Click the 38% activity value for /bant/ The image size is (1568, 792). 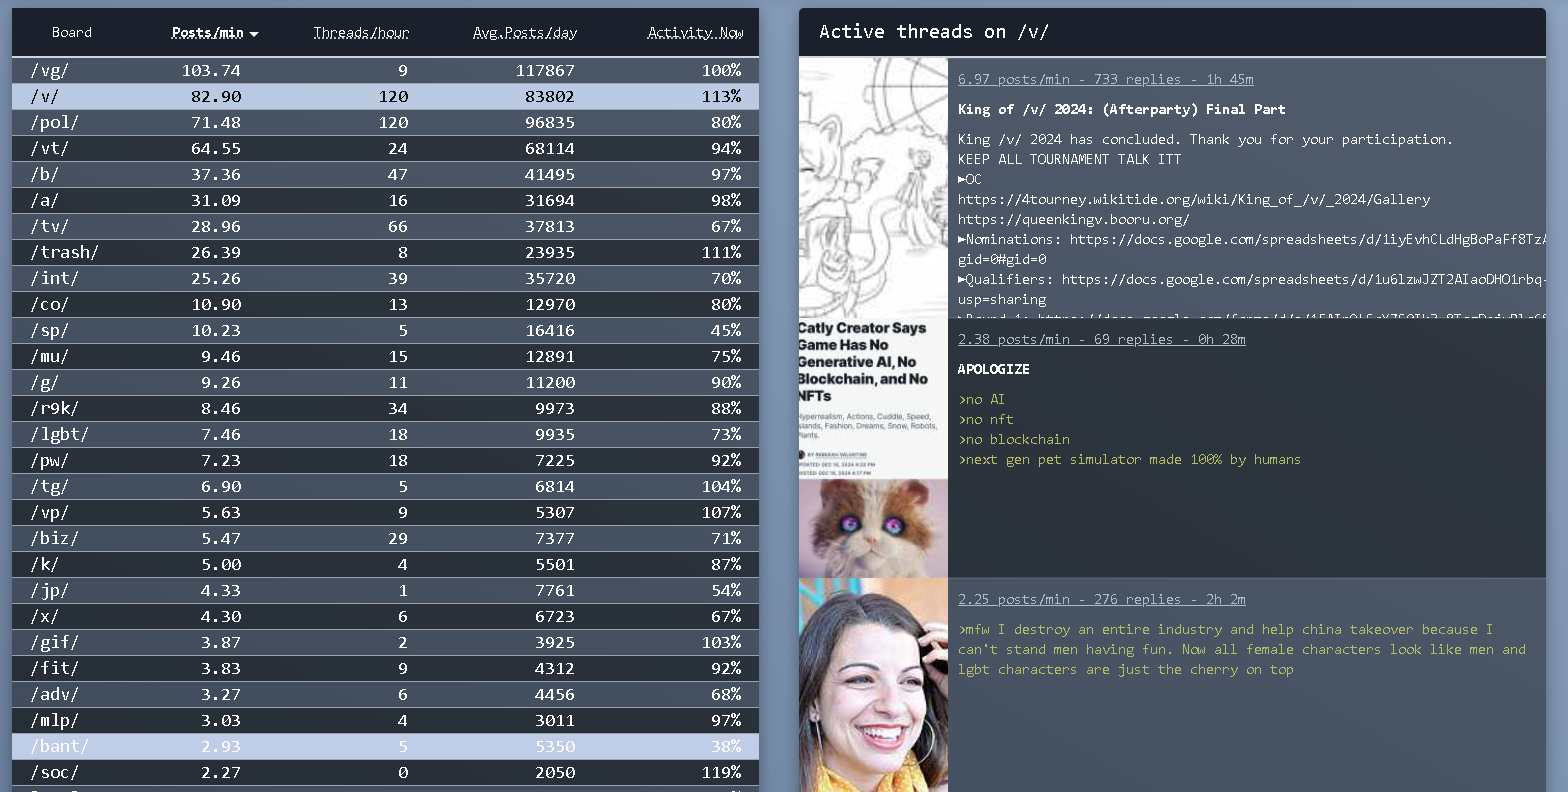click(726, 747)
